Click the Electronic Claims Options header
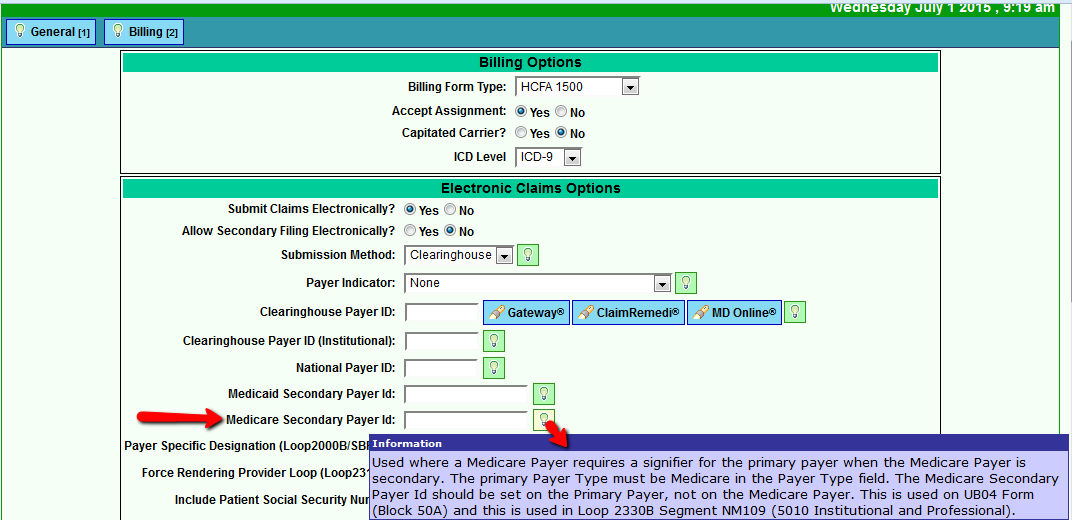 pyautogui.click(x=530, y=188)
